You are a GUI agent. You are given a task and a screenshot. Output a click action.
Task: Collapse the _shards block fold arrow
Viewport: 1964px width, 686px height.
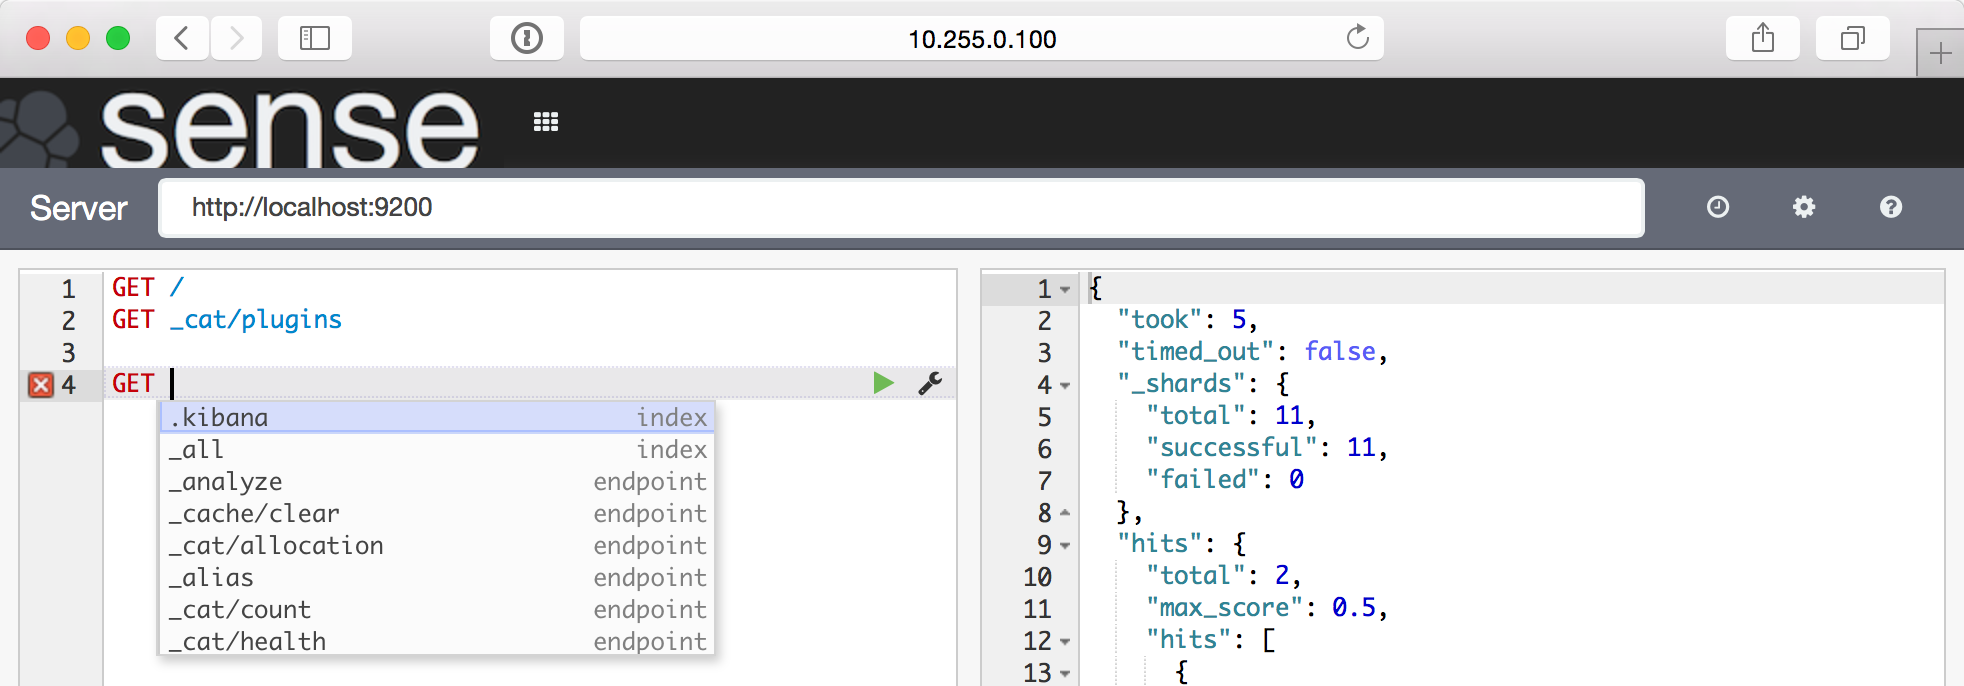(x=1065, y=386)
